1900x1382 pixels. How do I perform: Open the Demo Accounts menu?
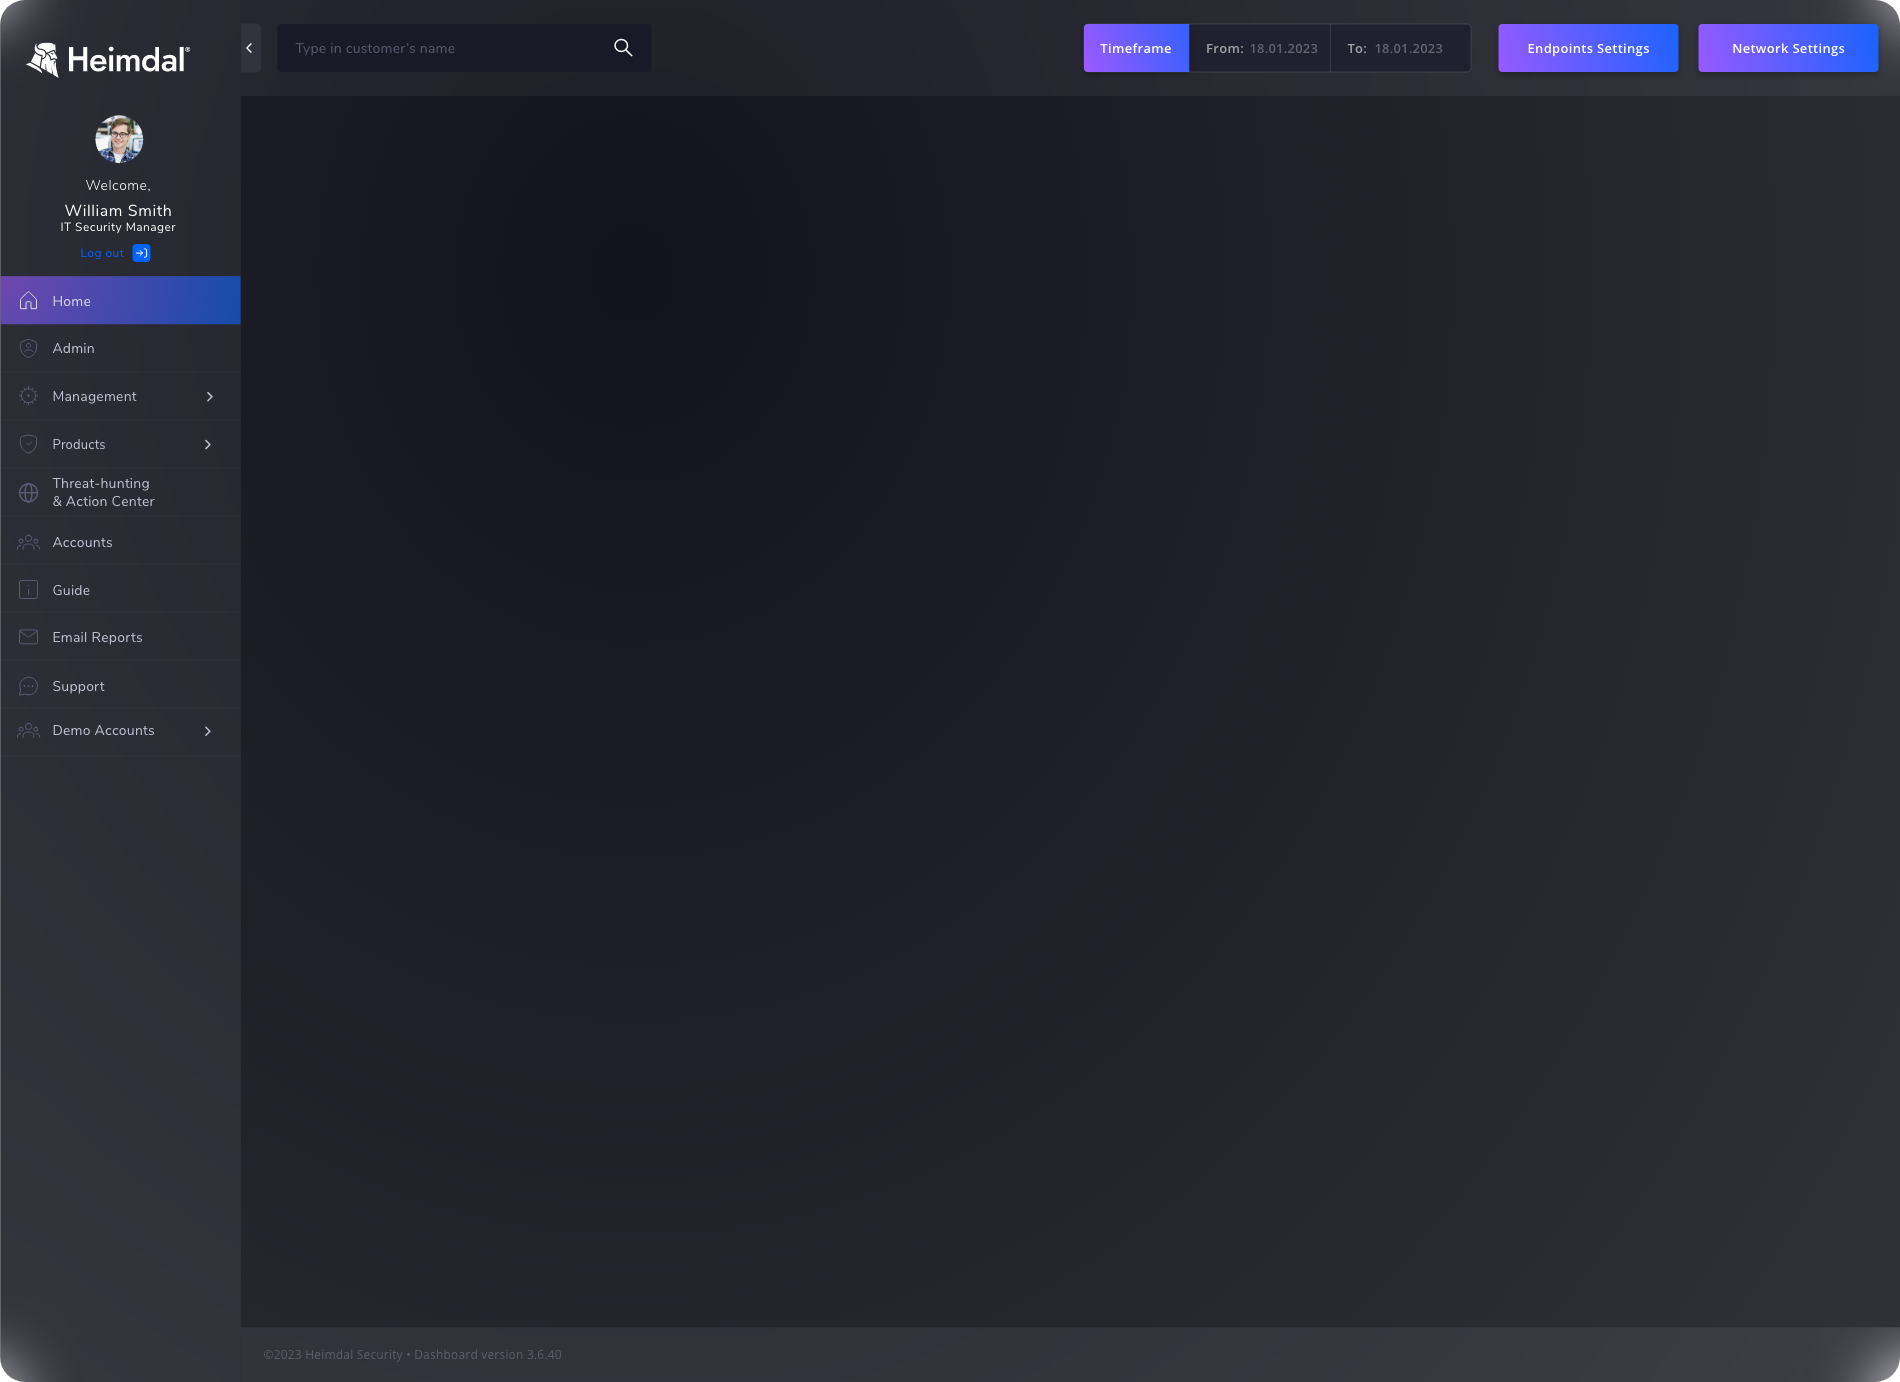(120, 731)
